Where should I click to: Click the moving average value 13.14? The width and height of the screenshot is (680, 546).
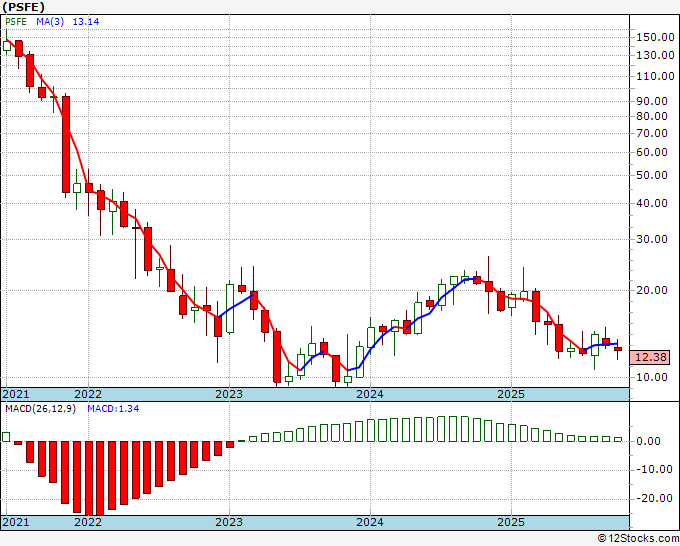[86, 22]
